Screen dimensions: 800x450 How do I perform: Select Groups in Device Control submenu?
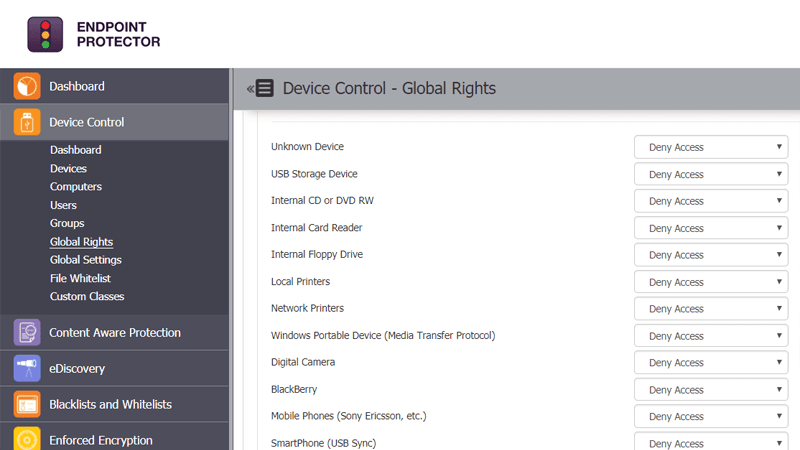pos(67,223)
